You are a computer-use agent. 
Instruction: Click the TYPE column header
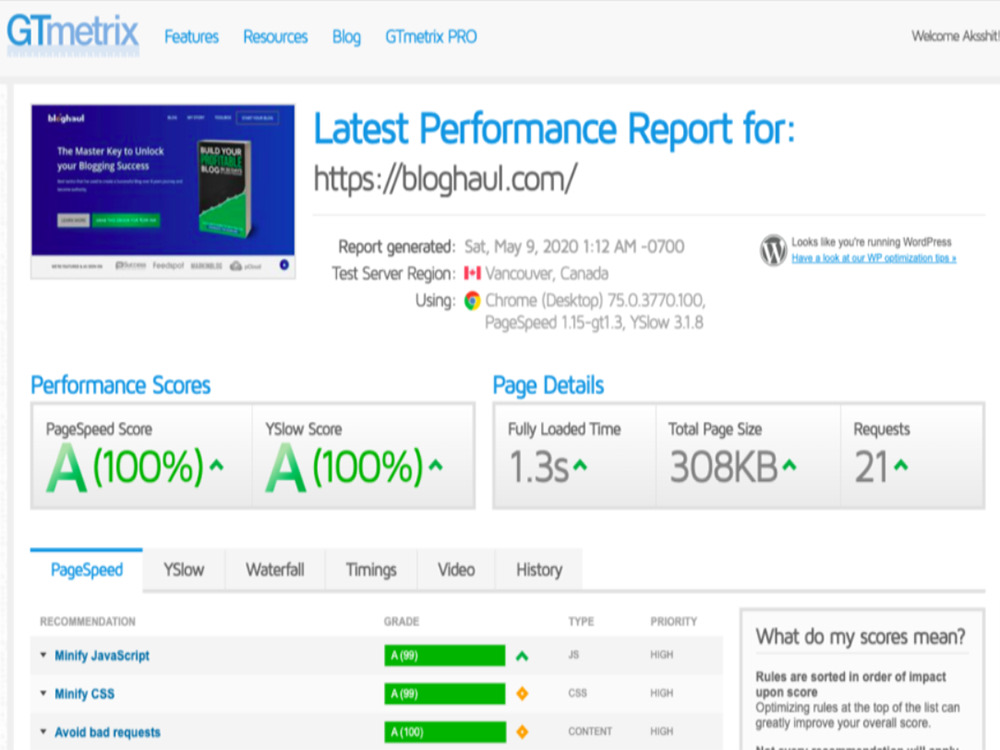click(581, 621)
